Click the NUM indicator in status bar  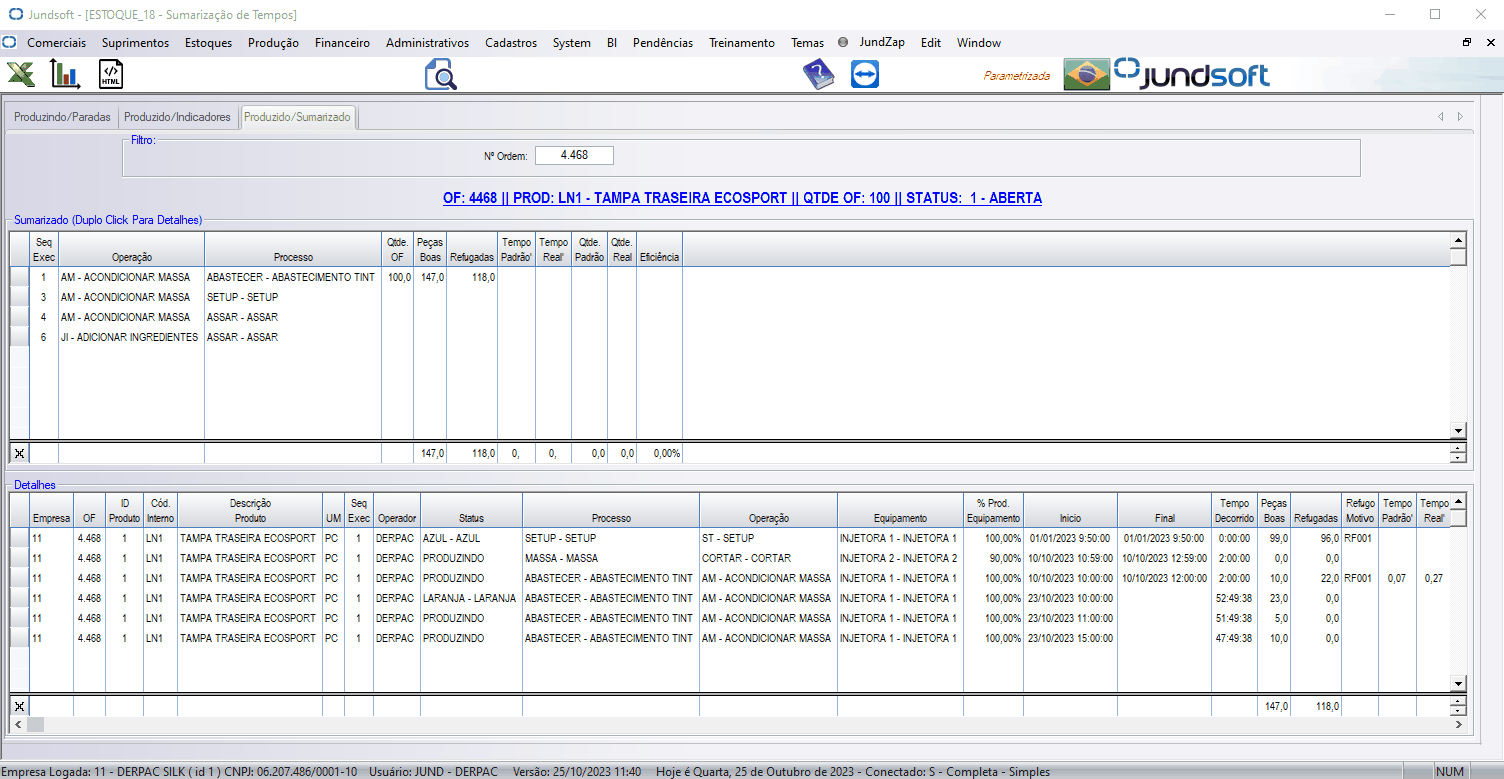click(1449, 772)
